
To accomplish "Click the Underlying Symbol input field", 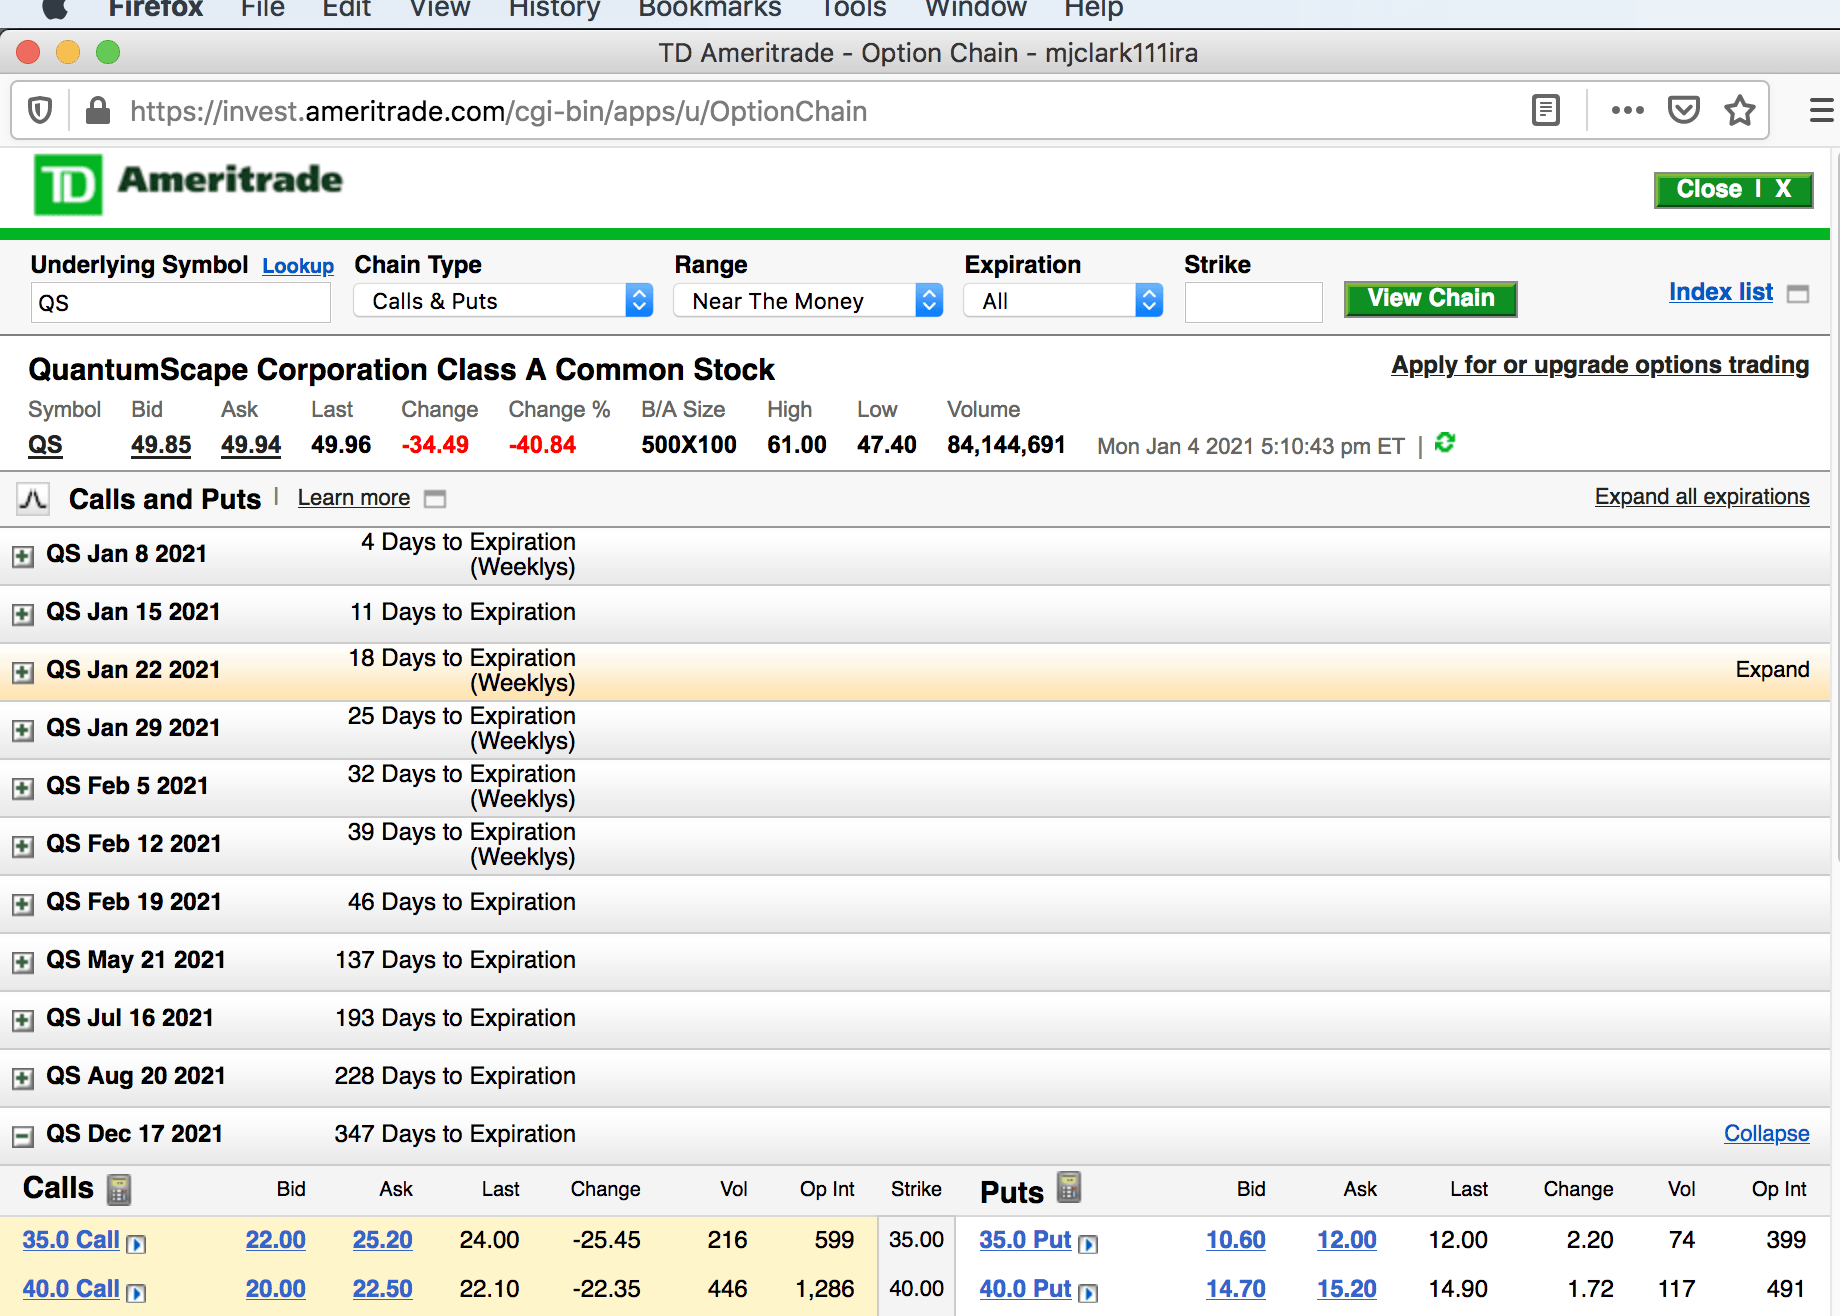I will tap(181, 302).
